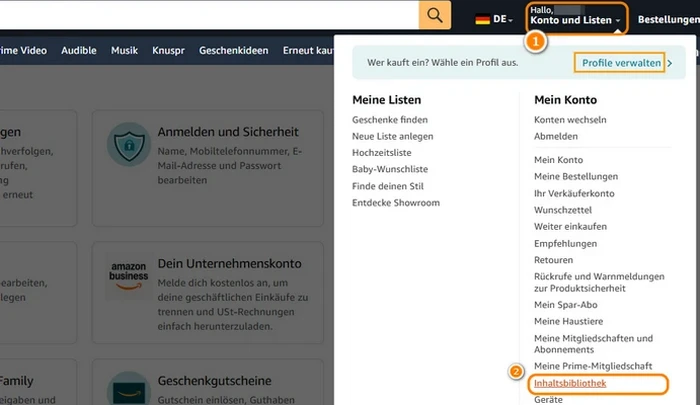Open the DE language selector with flag
Screen dimensions: 700x405
494,19
